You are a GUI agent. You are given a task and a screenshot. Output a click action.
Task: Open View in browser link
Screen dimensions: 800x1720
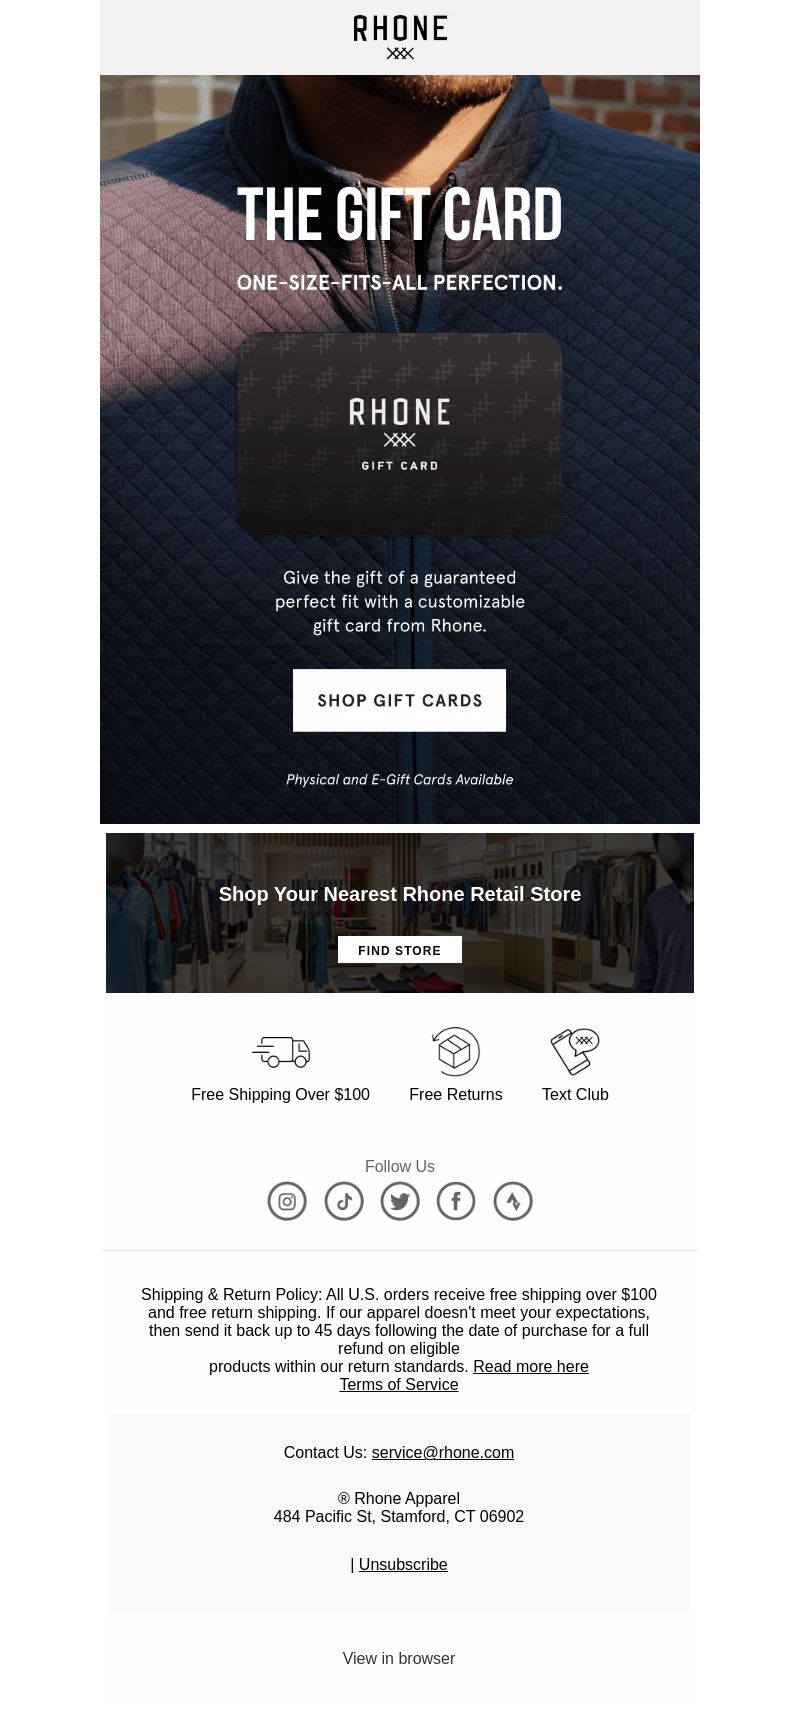point(399,1658)
